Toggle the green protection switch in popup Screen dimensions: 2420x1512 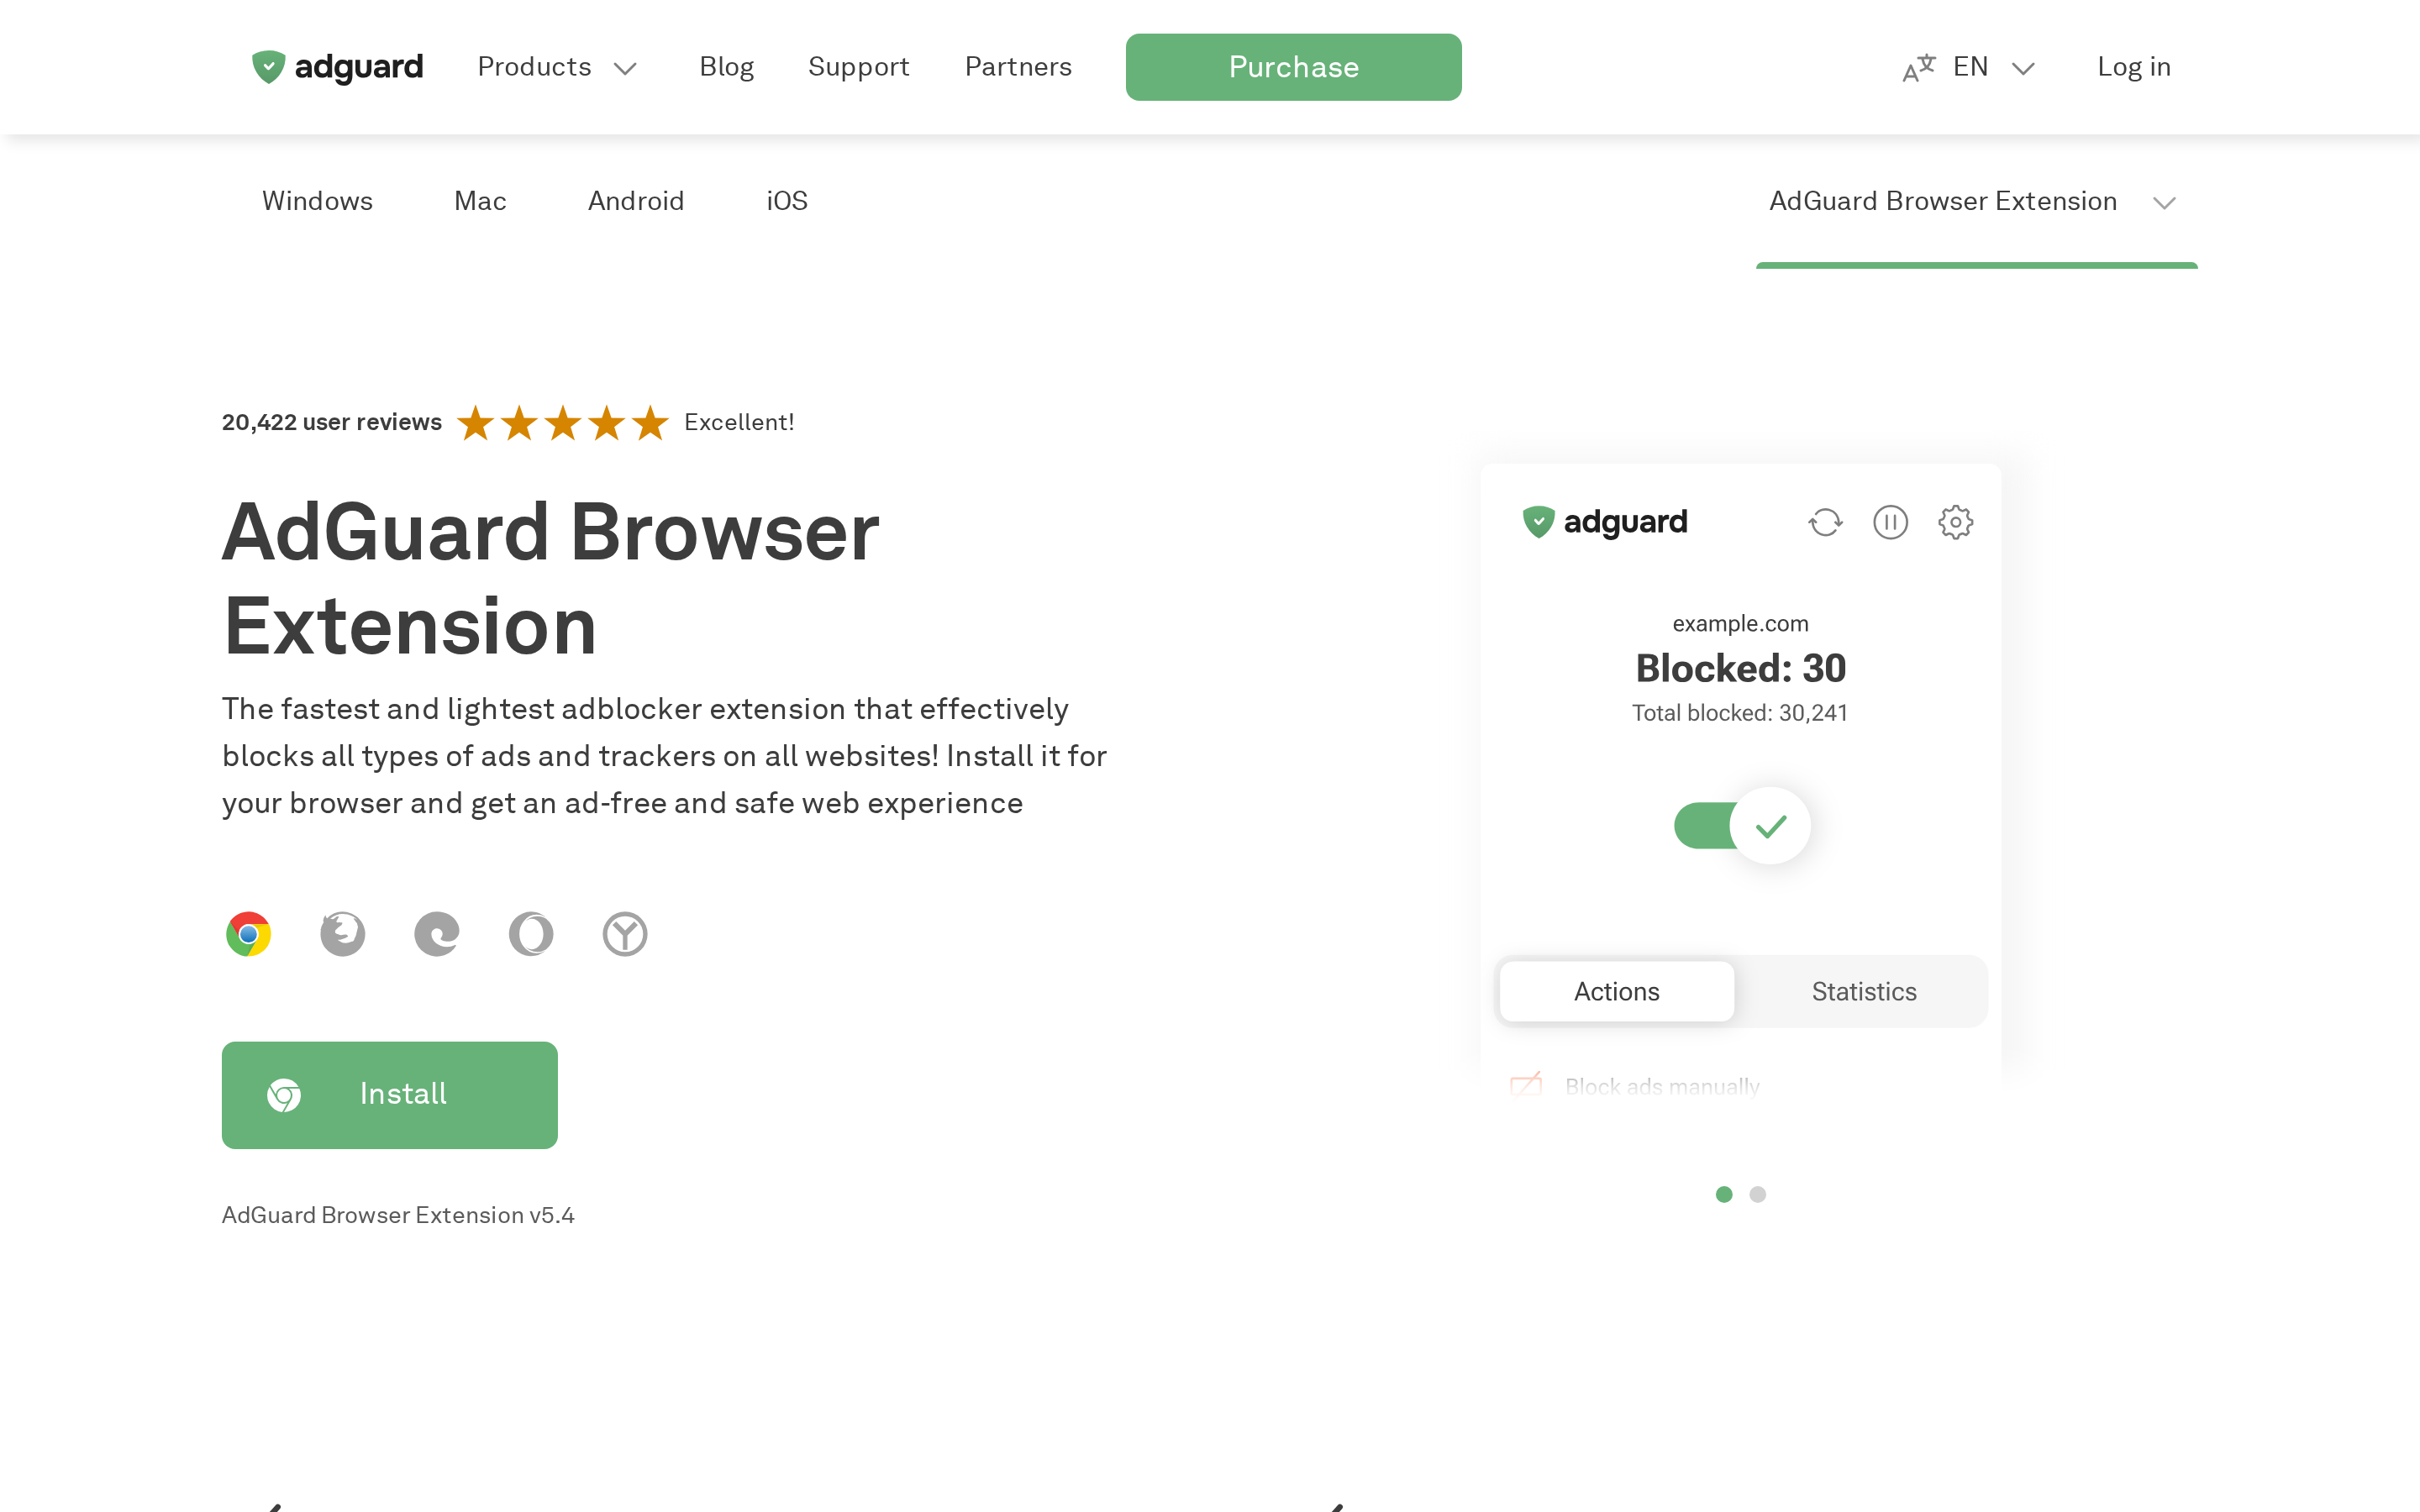pyautogui.click(x=1741, y=826)
